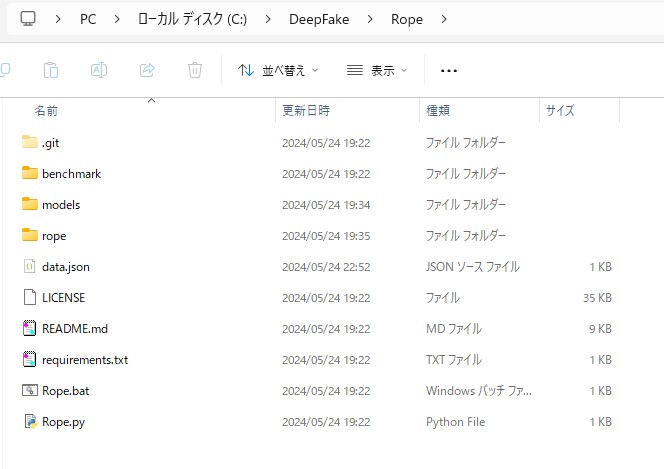Navigate to DeepFake in the breadcrumb
The height and width of the screenshot is (469, 664).
tap(319, 19)
